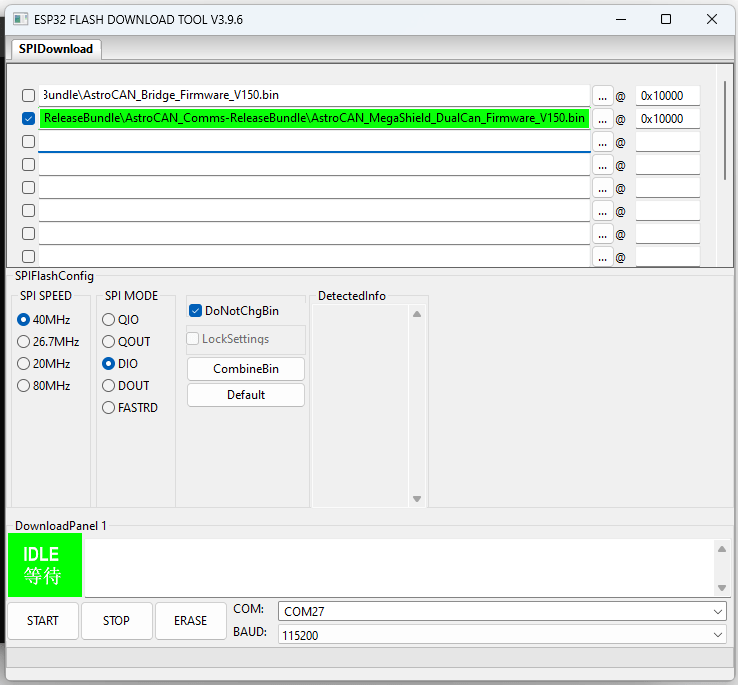The height and width of the screenshot is (685, 738).
Task: Click the third row address field
Action: 667,142
